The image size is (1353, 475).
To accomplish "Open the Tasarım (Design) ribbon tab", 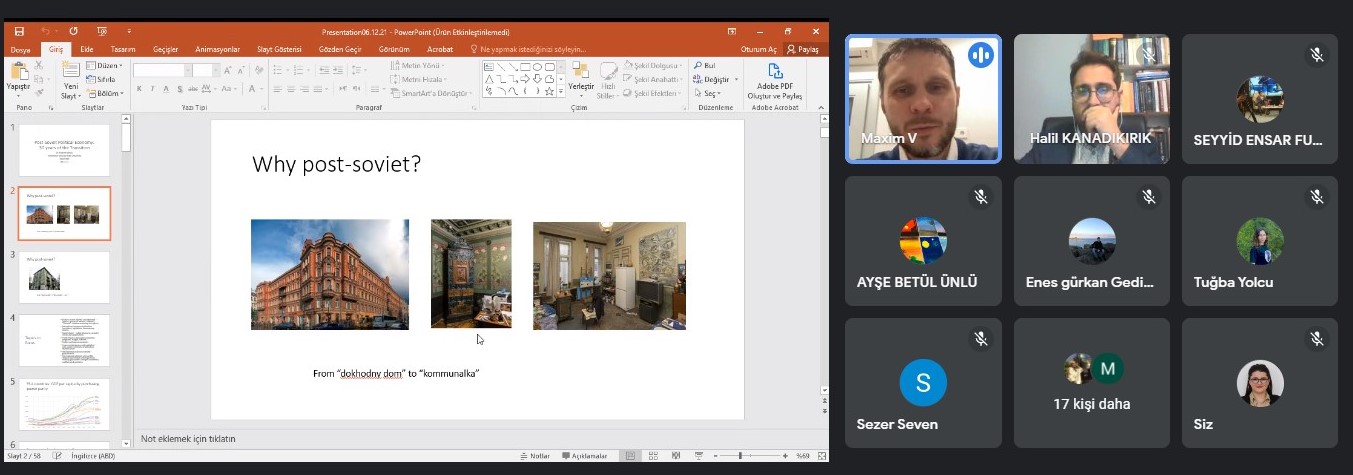I will pos(123,49).
